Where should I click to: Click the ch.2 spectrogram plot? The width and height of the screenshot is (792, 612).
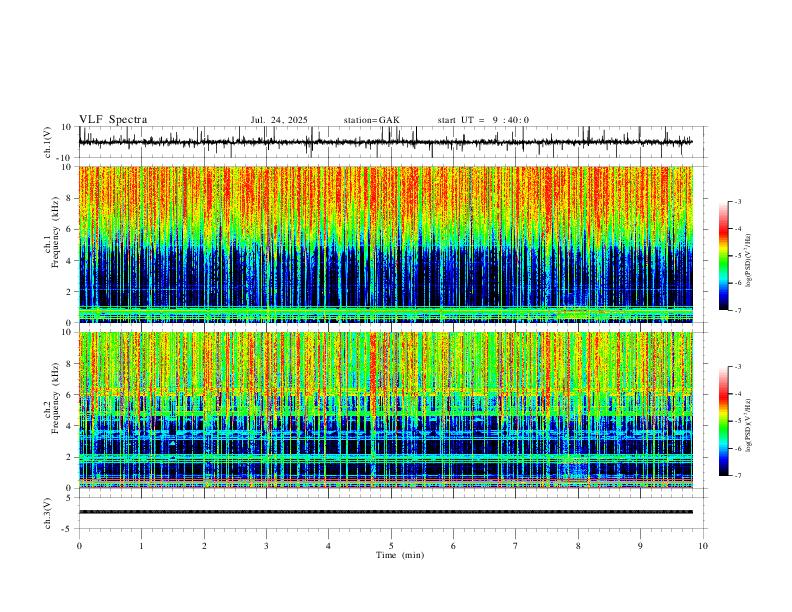pos(385,410)
